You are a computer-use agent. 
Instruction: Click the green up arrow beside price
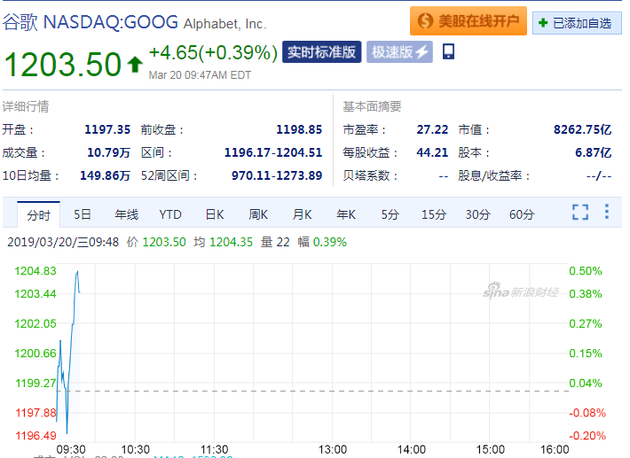click(135, 64)
